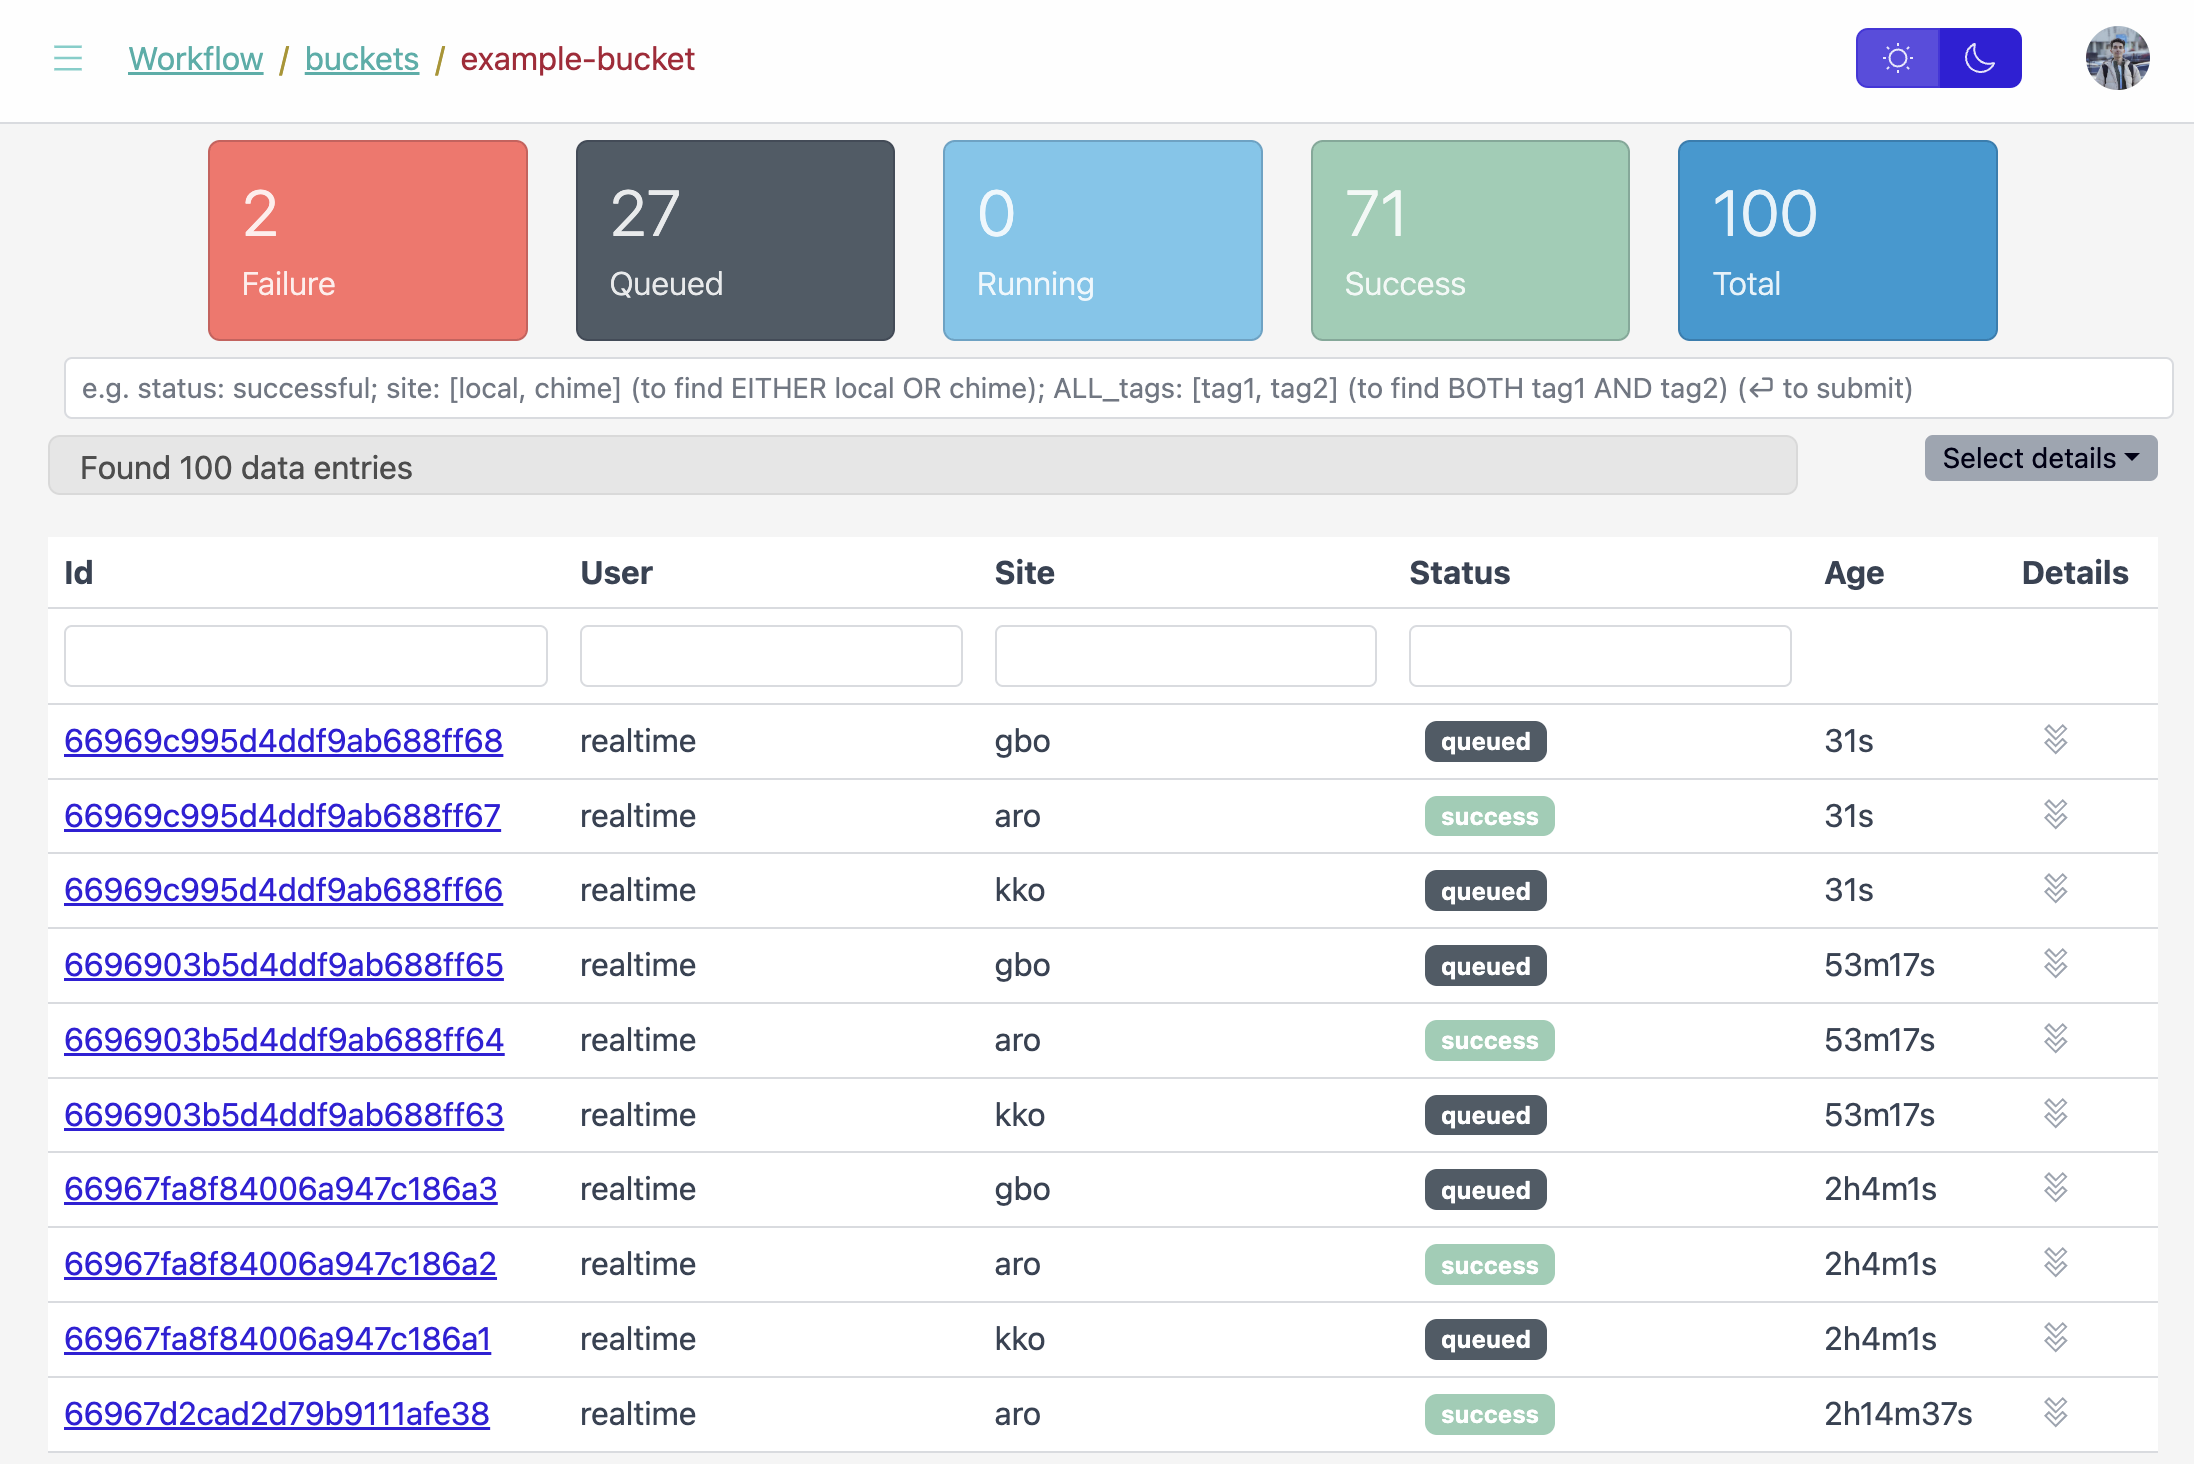Open work 66967d2cad2d79b9111afe38
The height and width of the screenshot is (1464, 2194).
(277, 1414)
